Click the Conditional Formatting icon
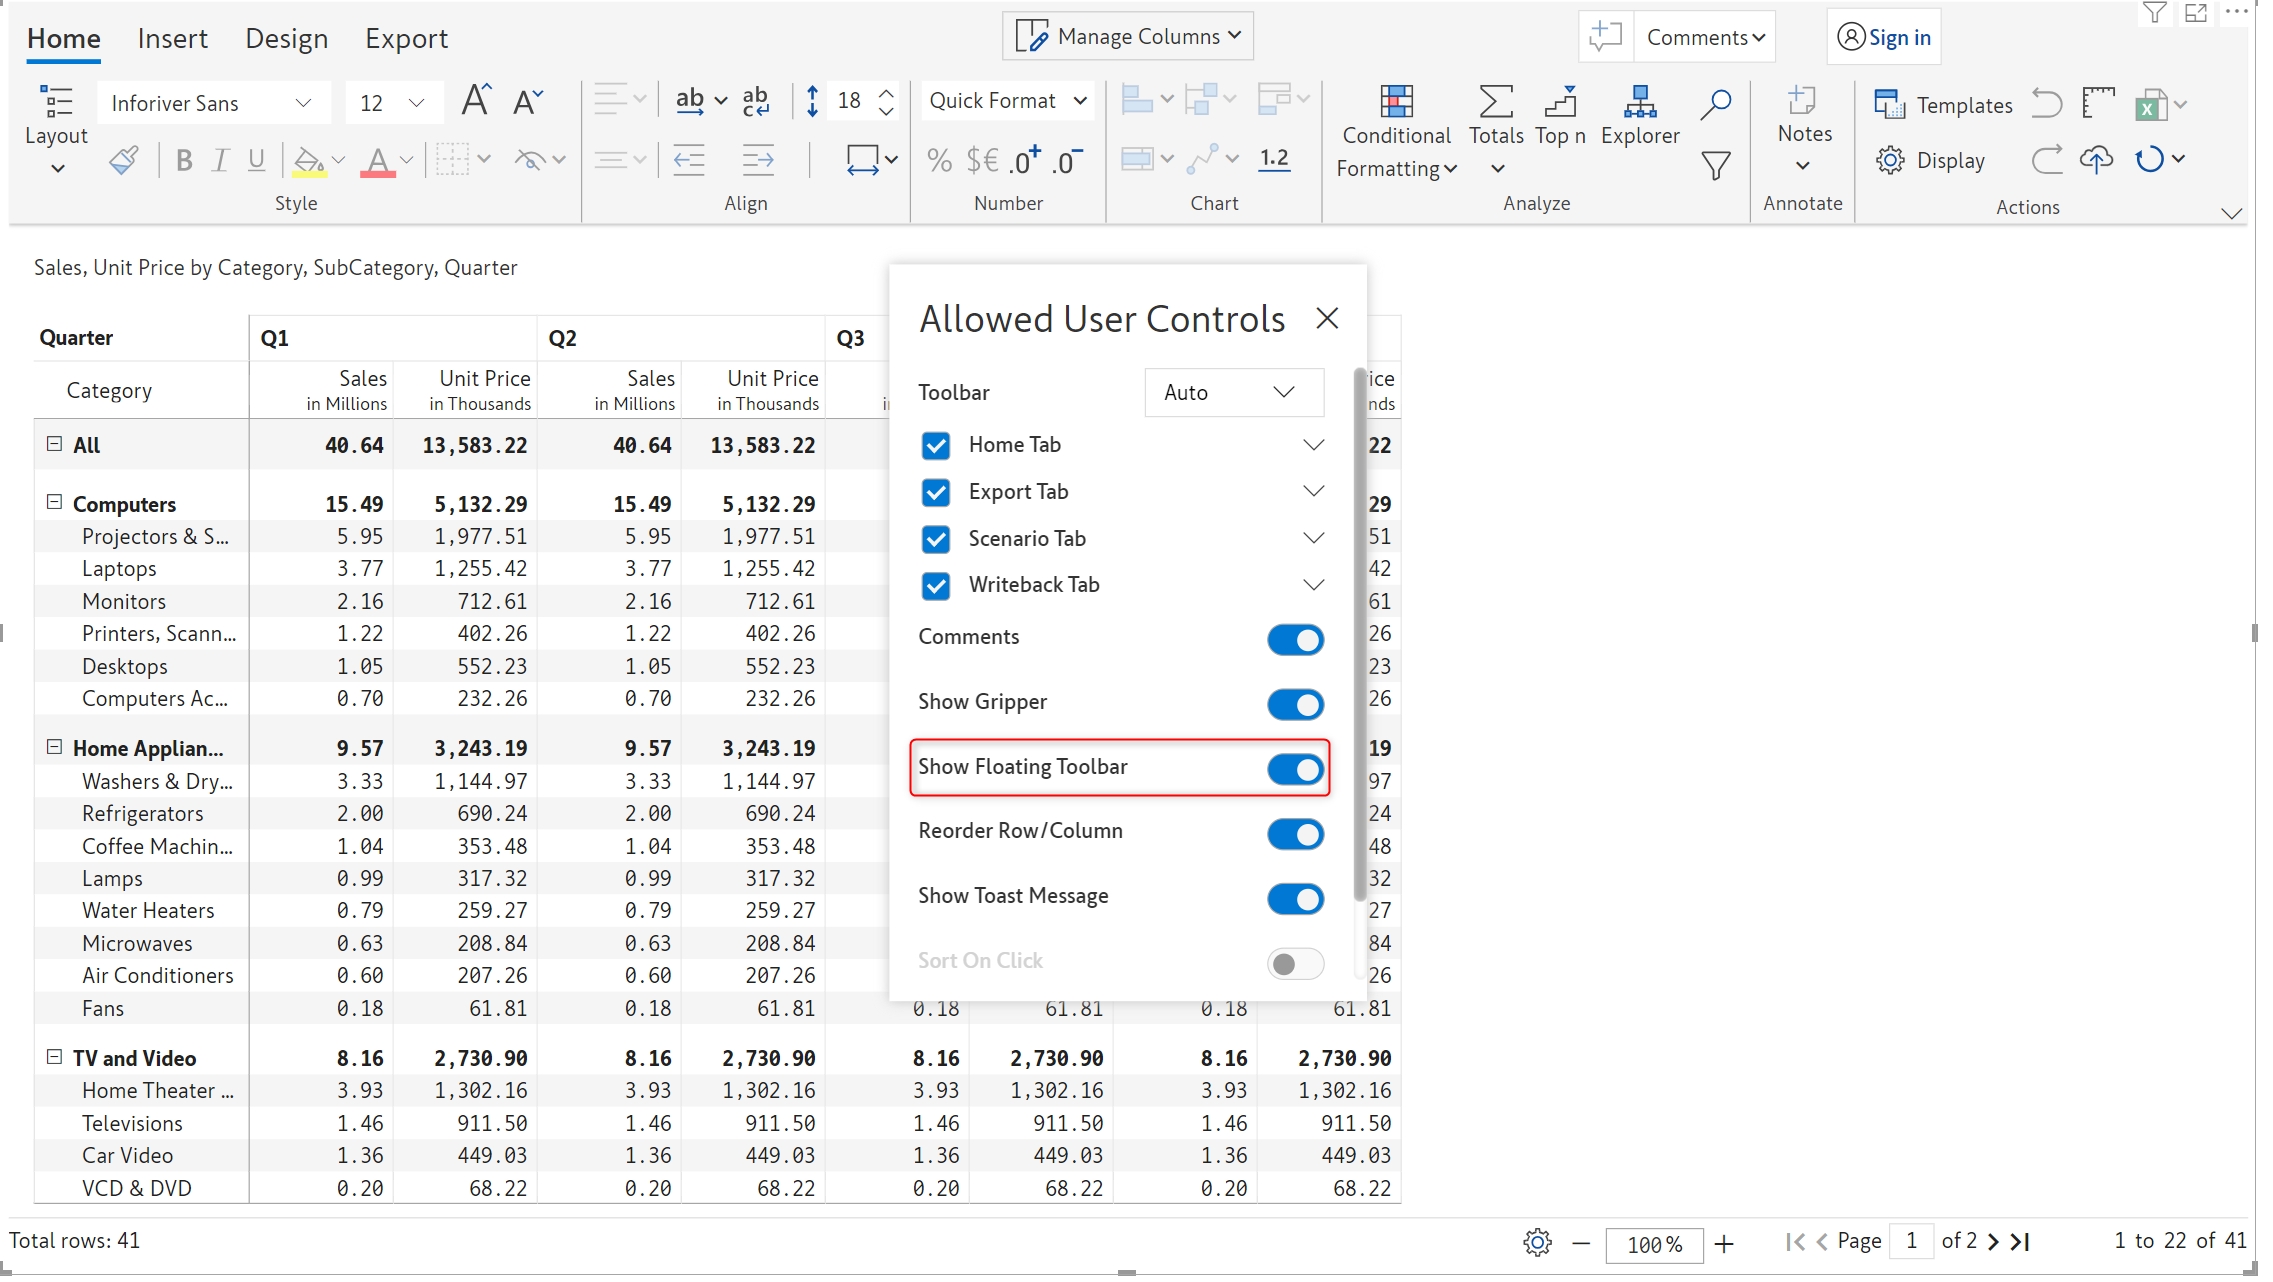This screenshot has height=1282, width=2273. [x=1395, y=102]
